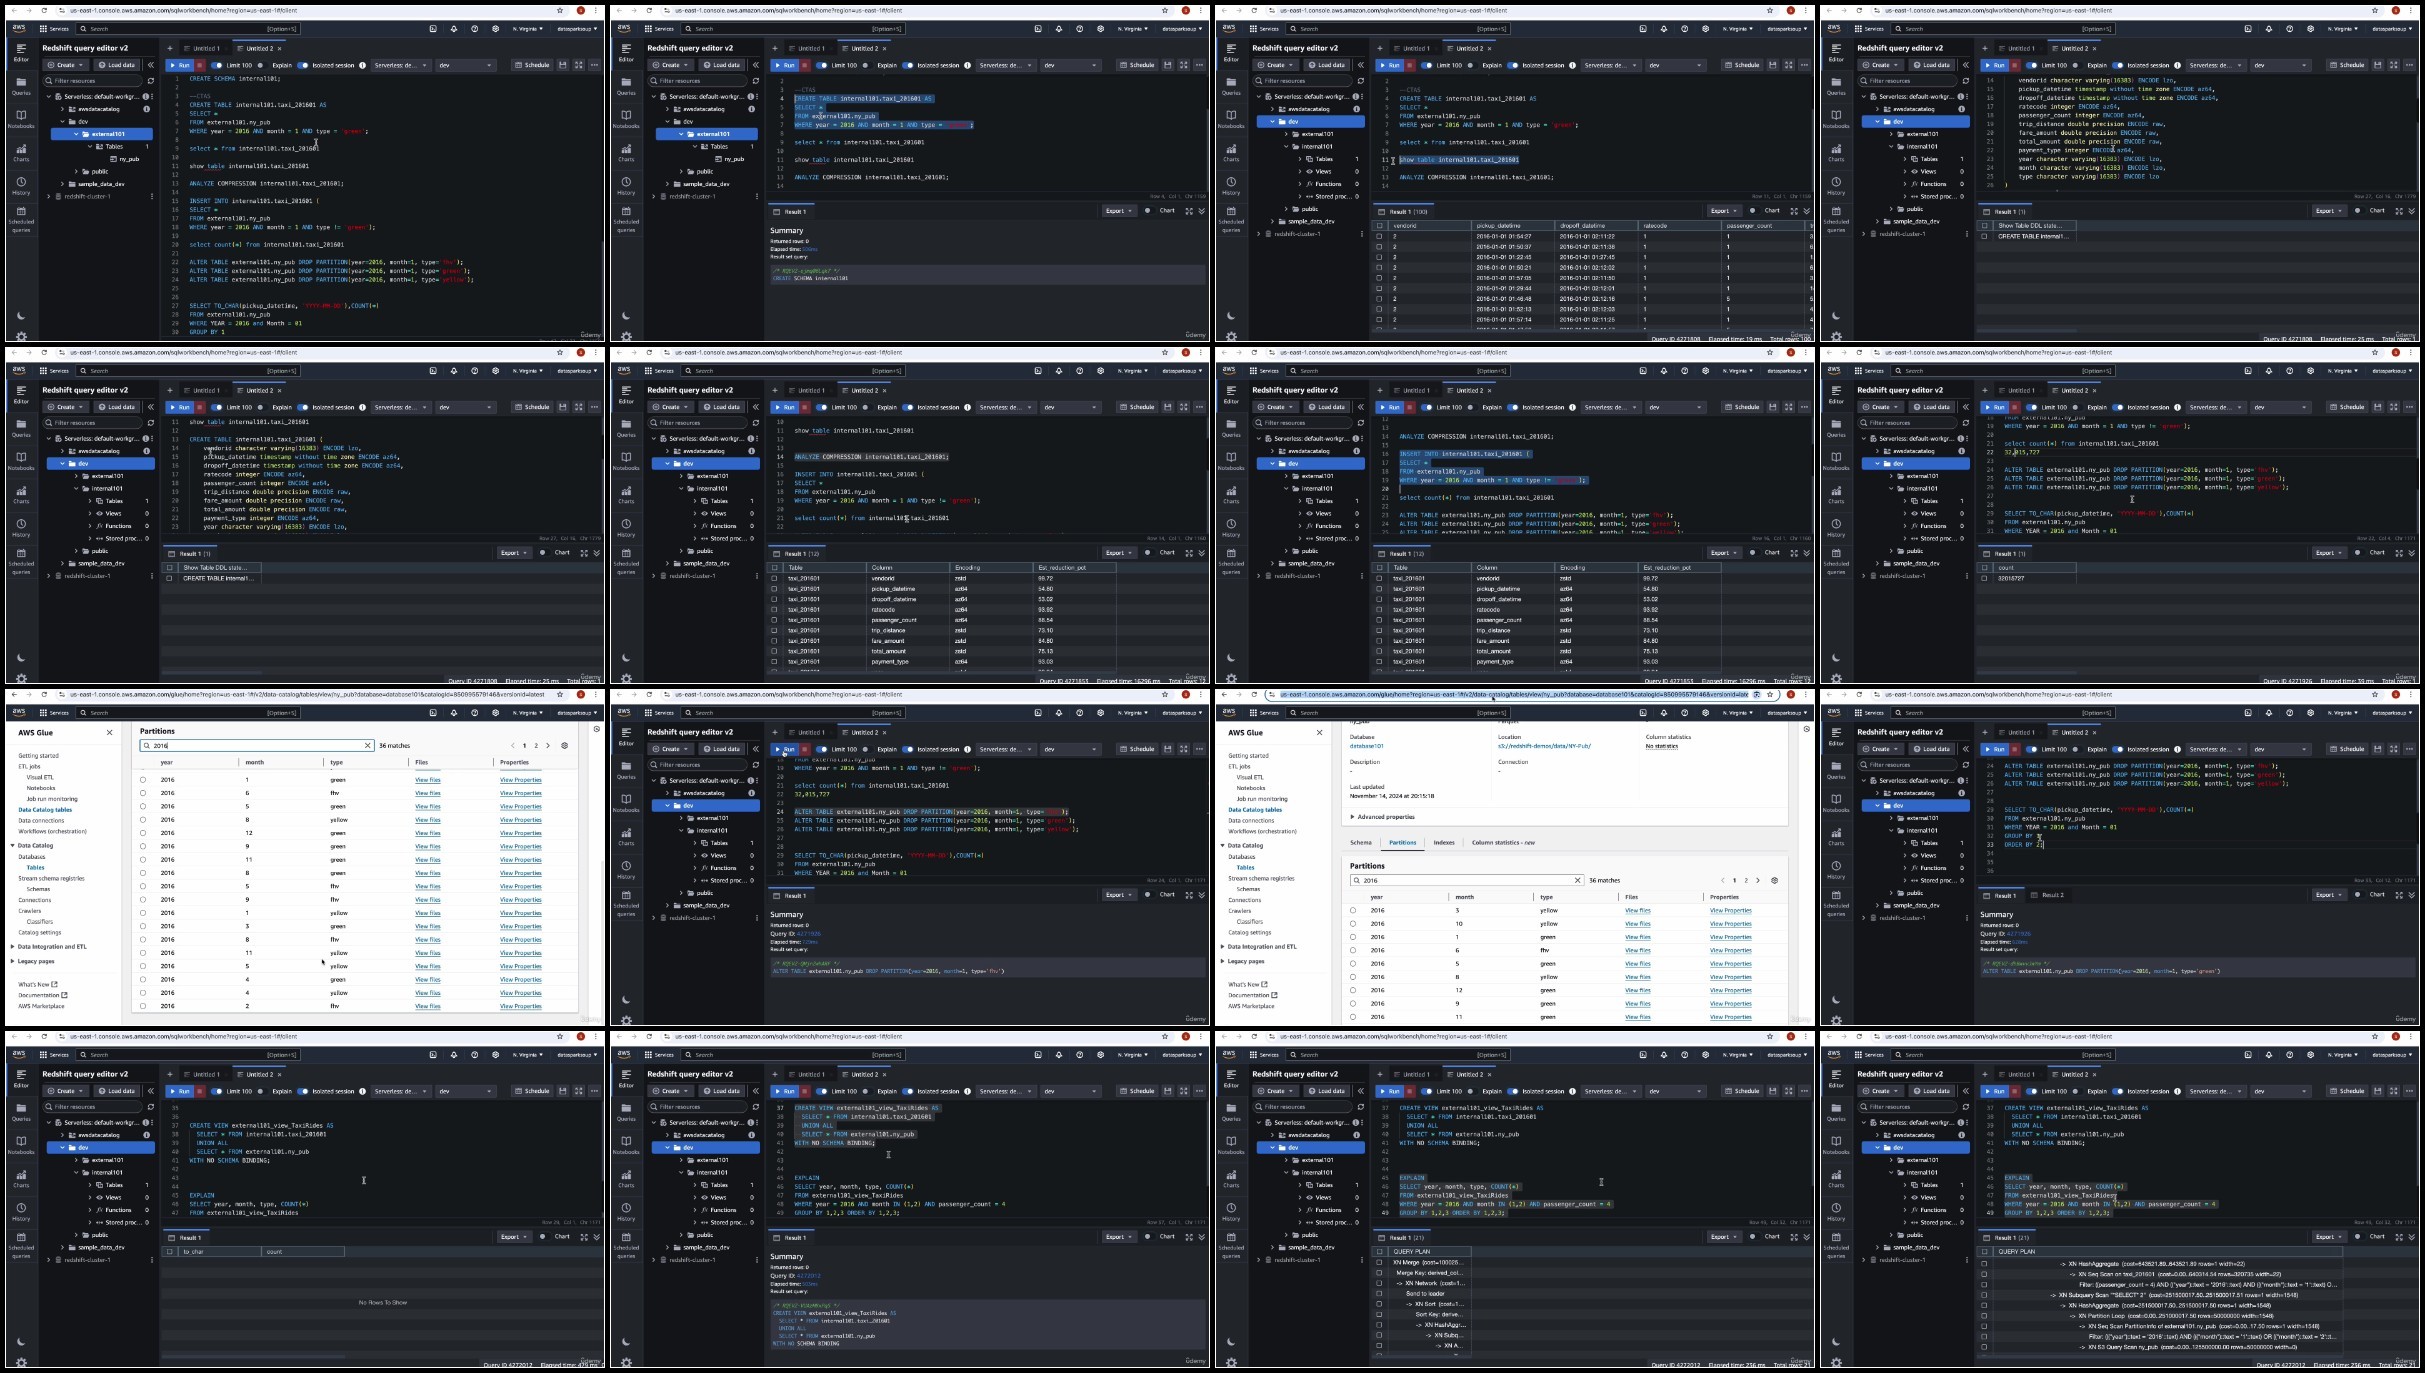This screenshot has height=1373, width=2425.
Task: Switch to the Indexes tab
Action: coord(1444,842)
